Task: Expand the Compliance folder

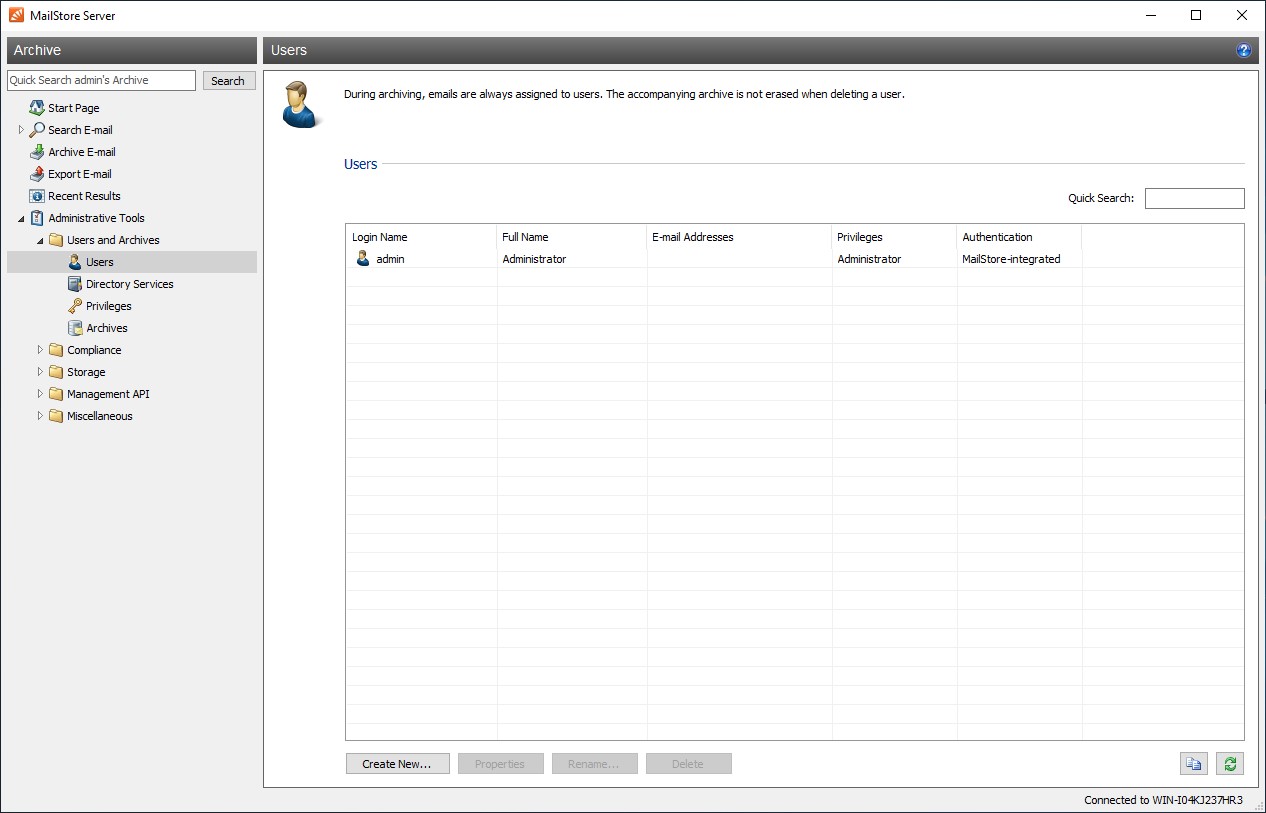Action: 40,350
